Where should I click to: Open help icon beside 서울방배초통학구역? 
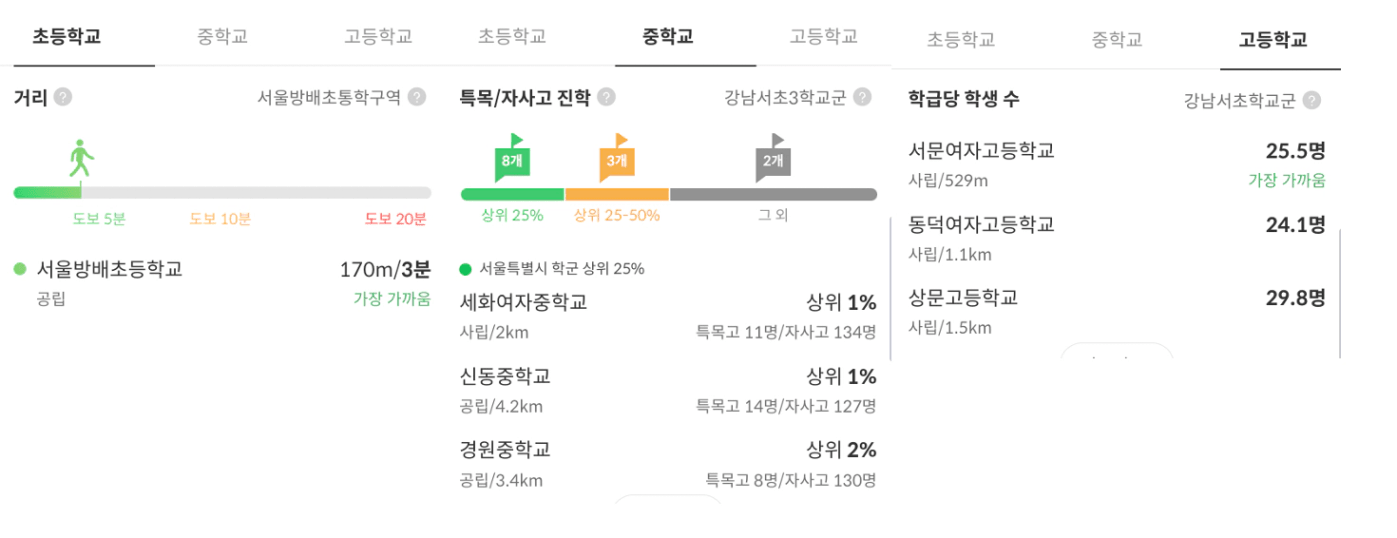click(417, 97)
